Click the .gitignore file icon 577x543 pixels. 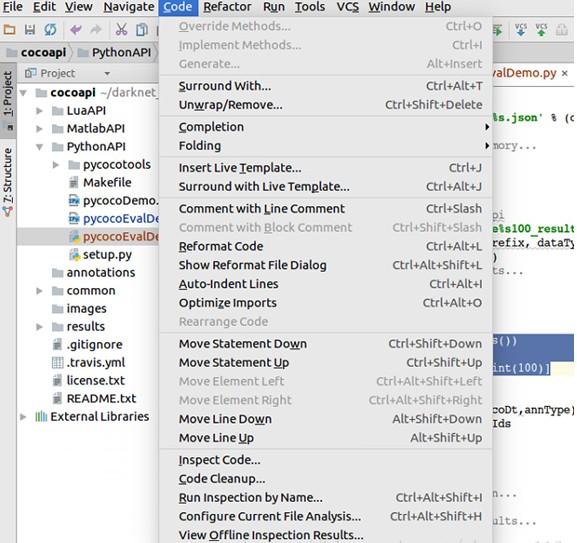57,345
